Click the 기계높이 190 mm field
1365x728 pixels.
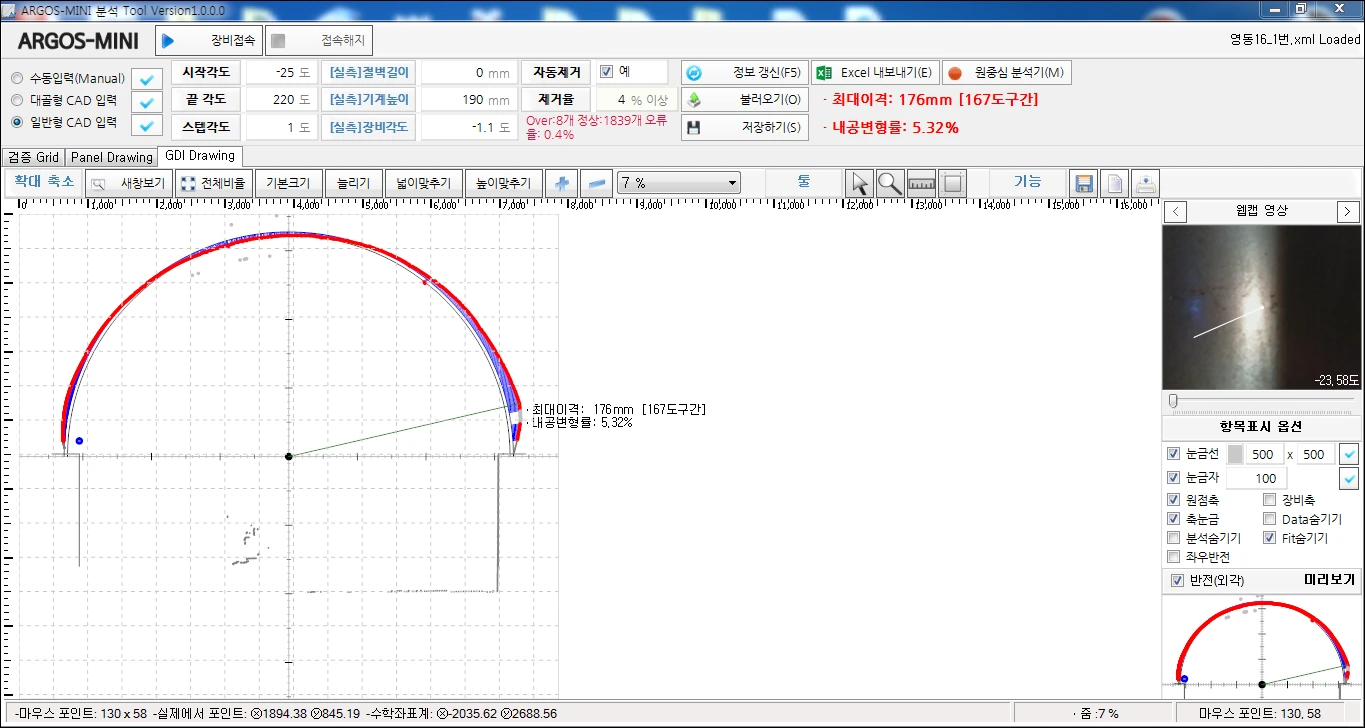point(469,100)
